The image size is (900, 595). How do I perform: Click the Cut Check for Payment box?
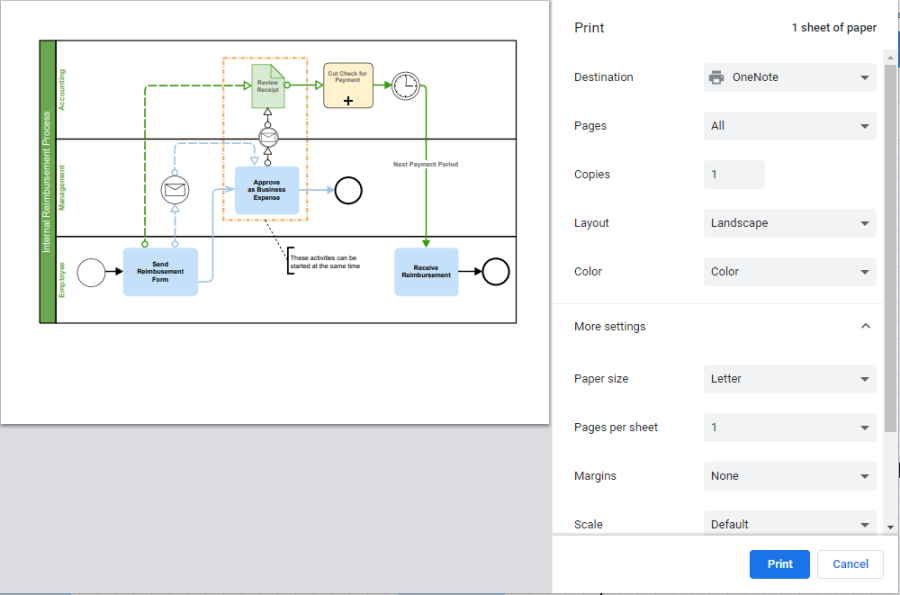coord(348,86)
